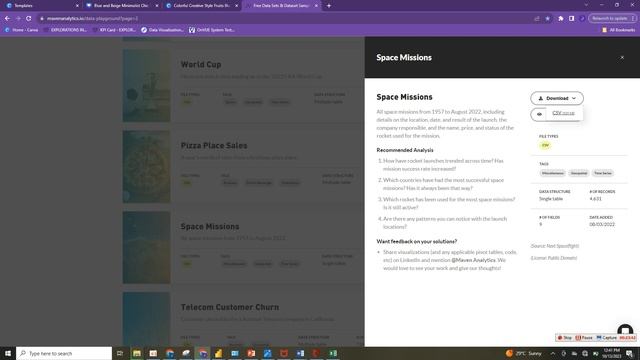Click the World Cup dataset thumbnail
Image resolution: width=640 pixels, height=360 pixels.
tap(147, 86)
